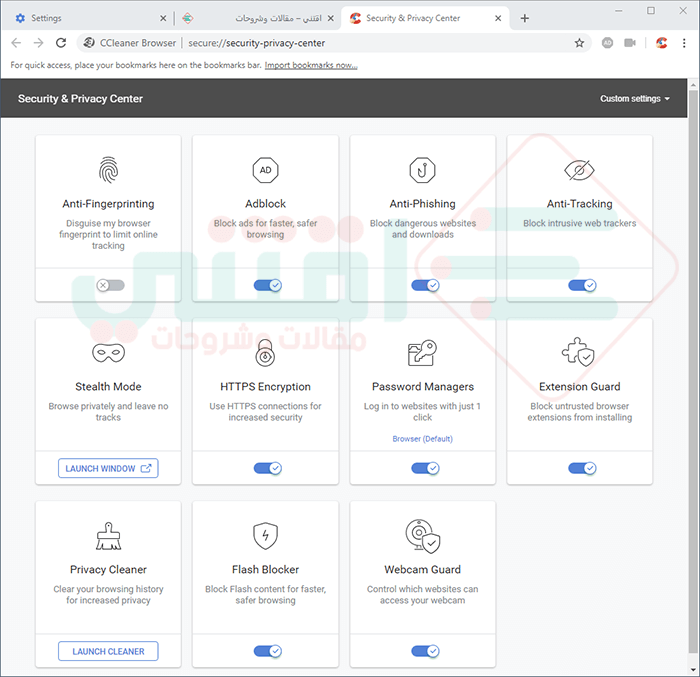The image size is (700, 677).
Task: Click the Anti-Fingerprinting card title
Action: 108,204
